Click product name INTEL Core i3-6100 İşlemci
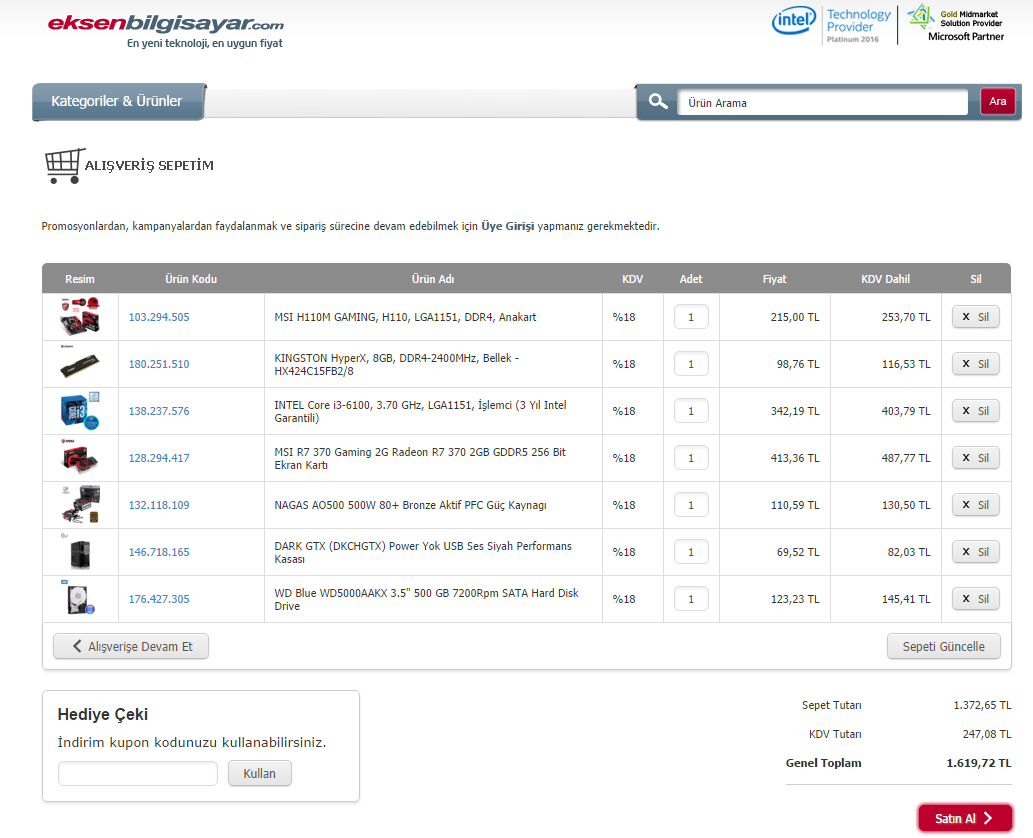 tap(420, 411)
